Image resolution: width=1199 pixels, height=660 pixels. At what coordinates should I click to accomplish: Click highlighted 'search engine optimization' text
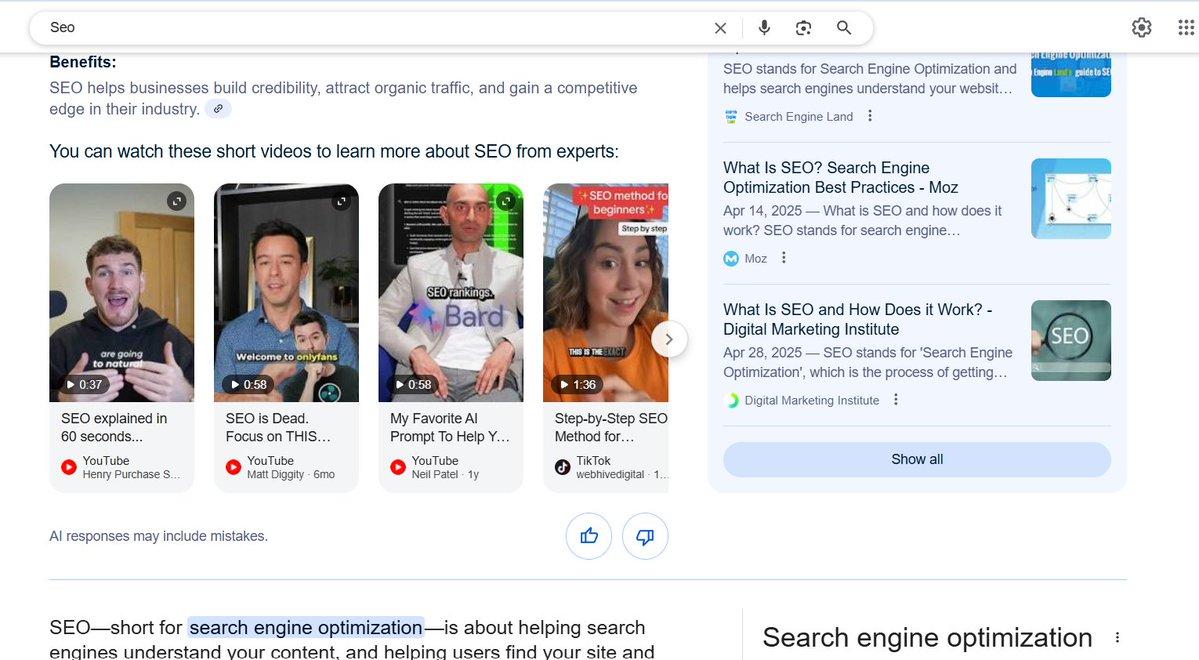pyautogui.click(x=306, y=628)
